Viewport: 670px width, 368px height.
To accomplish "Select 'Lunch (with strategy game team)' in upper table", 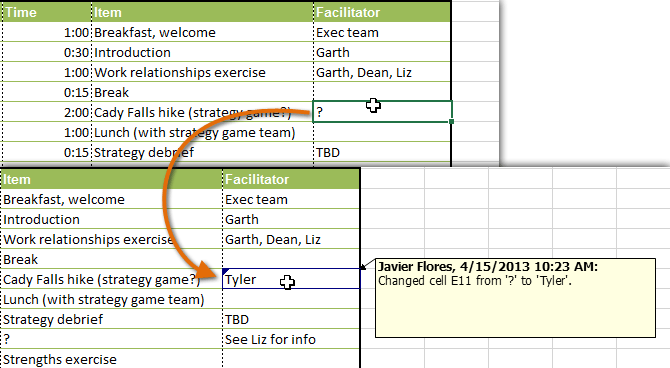I will [x=202, y=133].
